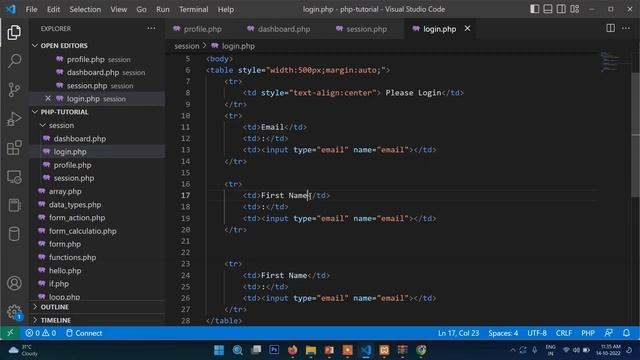This screenshot has height=360, width=640.
Task: Open Remote Explorer view
Action: [14, 177]
